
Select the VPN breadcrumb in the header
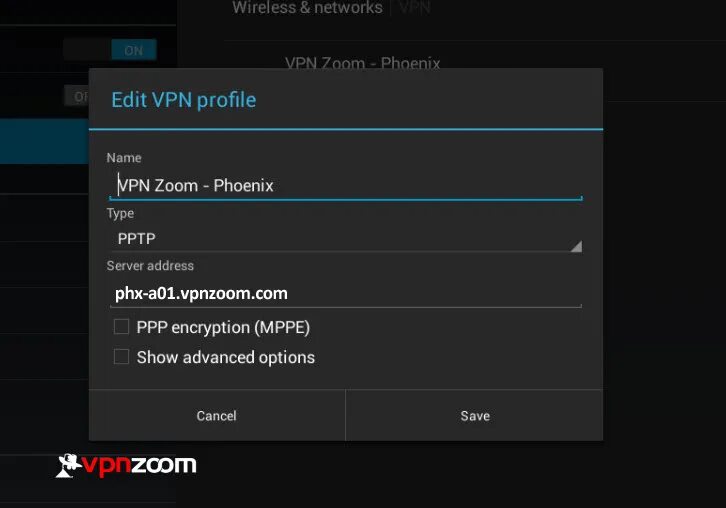(414, 8)
